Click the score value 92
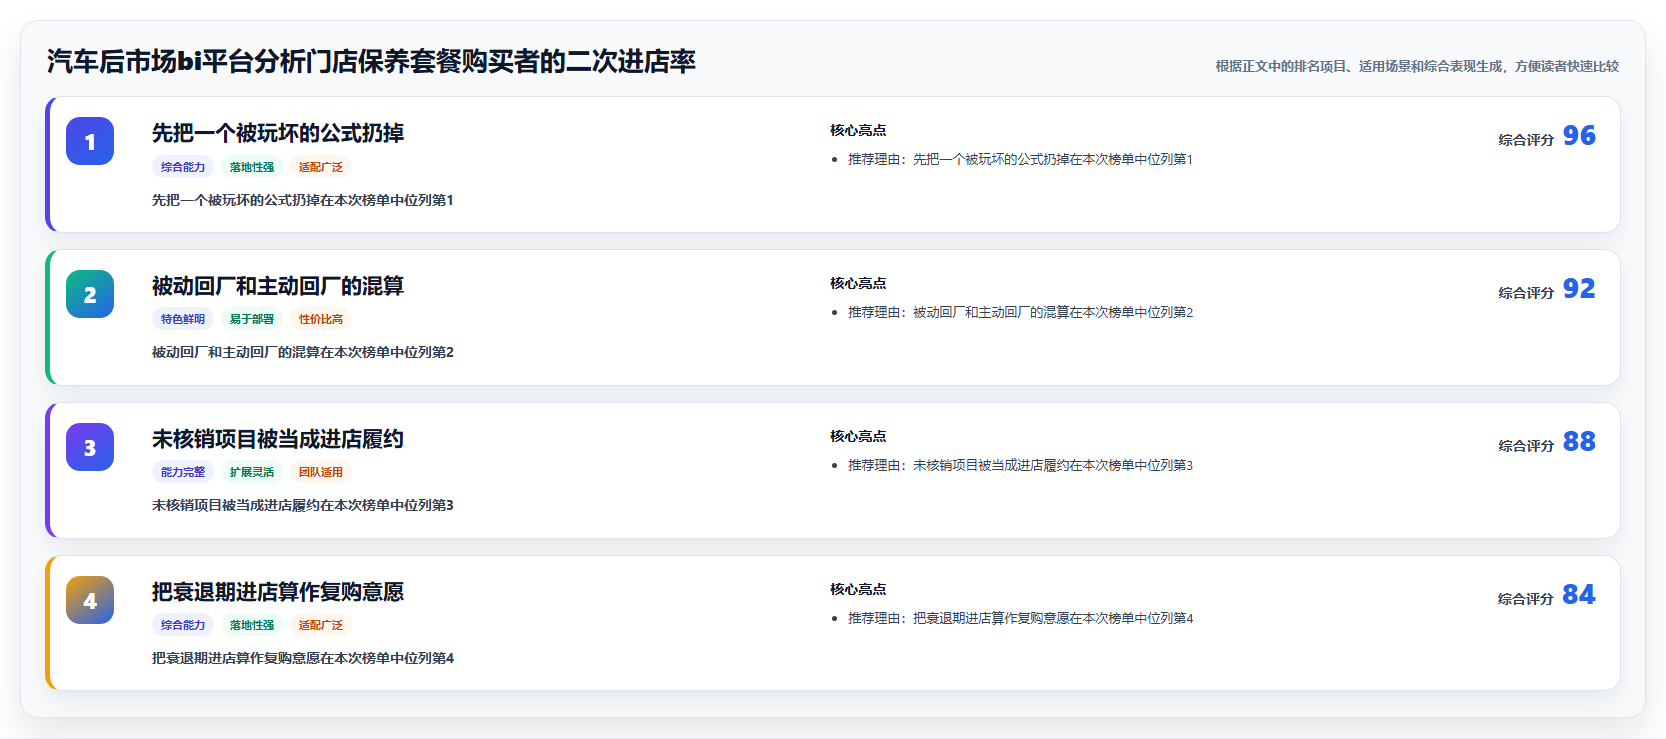This screenshot has width=1666, height=739. pos(1579,289)
